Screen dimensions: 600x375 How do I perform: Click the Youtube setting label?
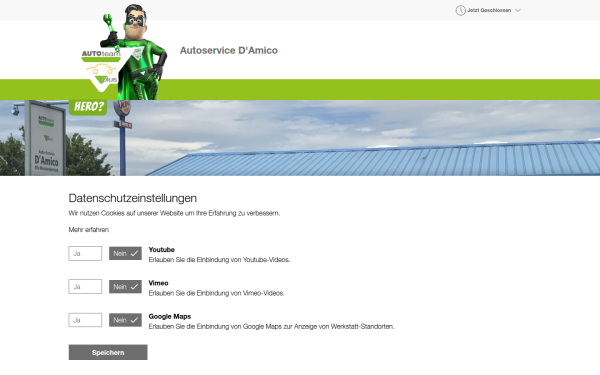point(161,249)
